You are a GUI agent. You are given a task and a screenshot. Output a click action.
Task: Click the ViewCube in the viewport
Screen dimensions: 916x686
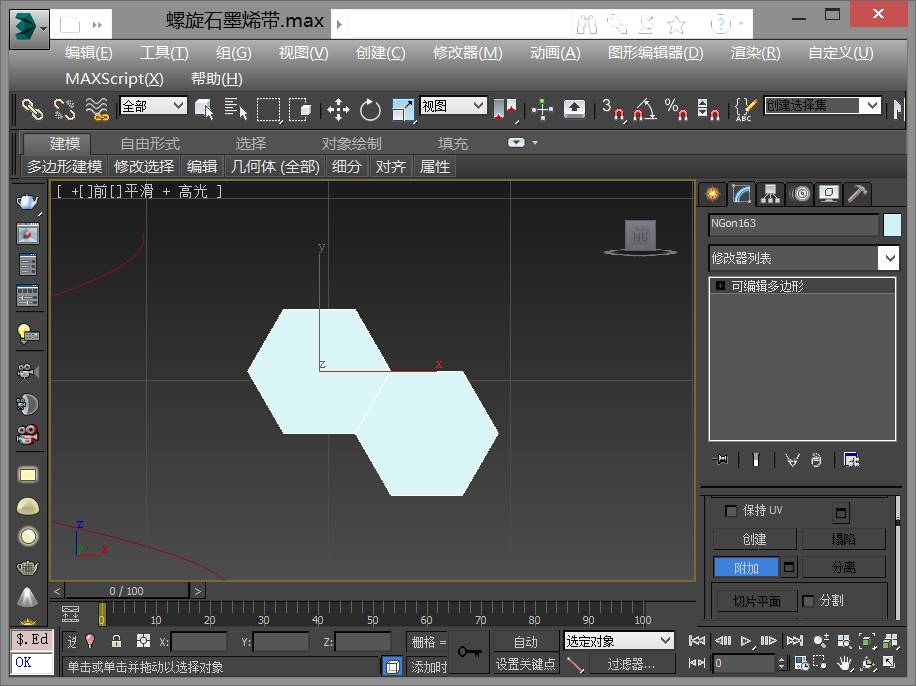639,237
